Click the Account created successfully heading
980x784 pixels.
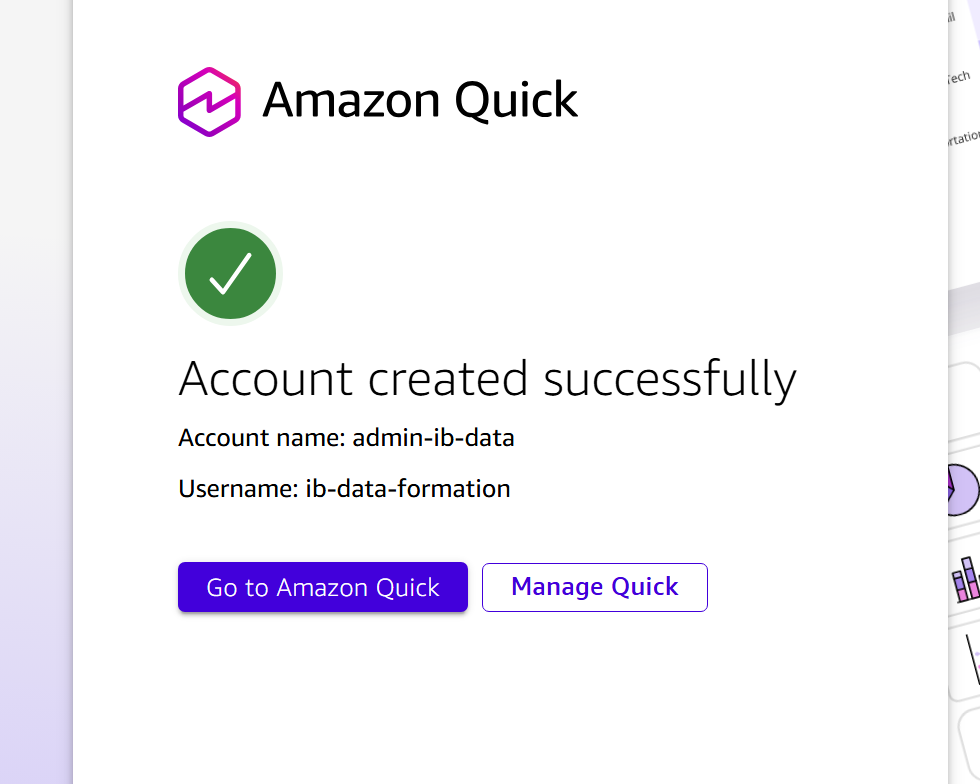click(488, 379)
